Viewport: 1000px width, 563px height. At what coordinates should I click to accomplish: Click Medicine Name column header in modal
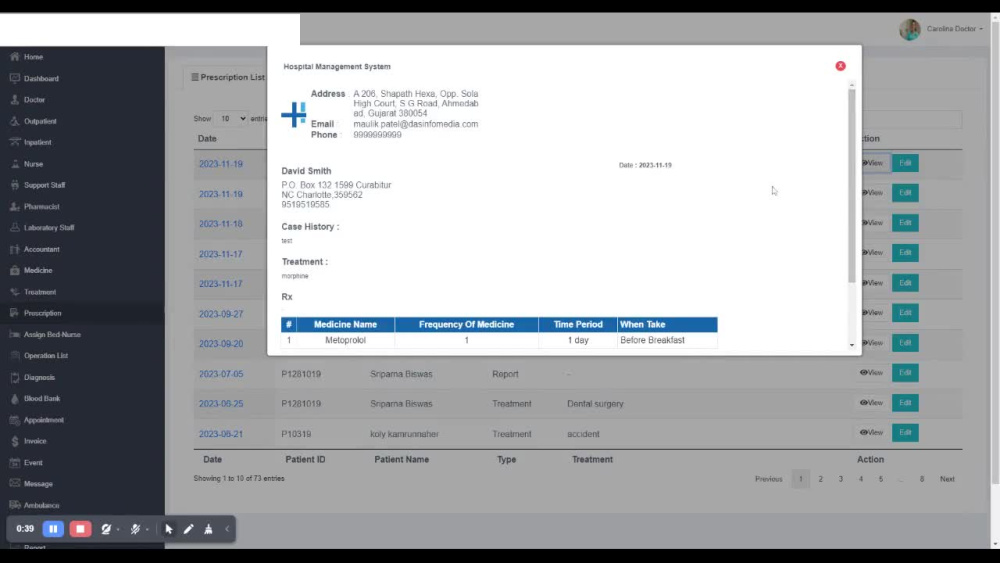point(345,325)
